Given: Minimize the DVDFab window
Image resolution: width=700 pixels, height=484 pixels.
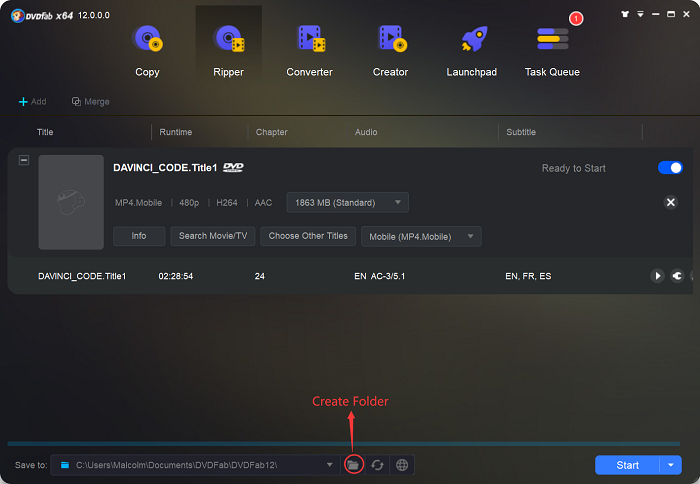Looking at the screenshot, I should (x=655, y=14).
